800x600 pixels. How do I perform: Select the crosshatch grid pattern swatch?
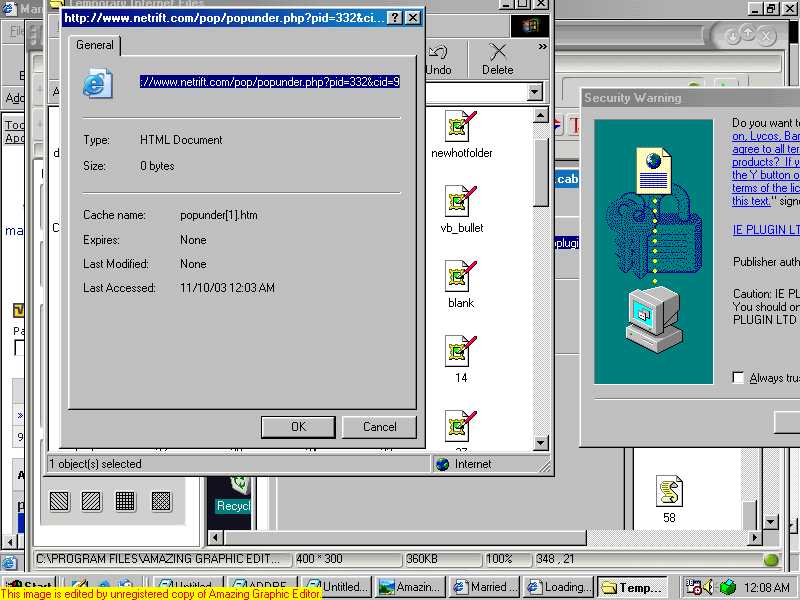pyautogui.click(x=125, y=501)
